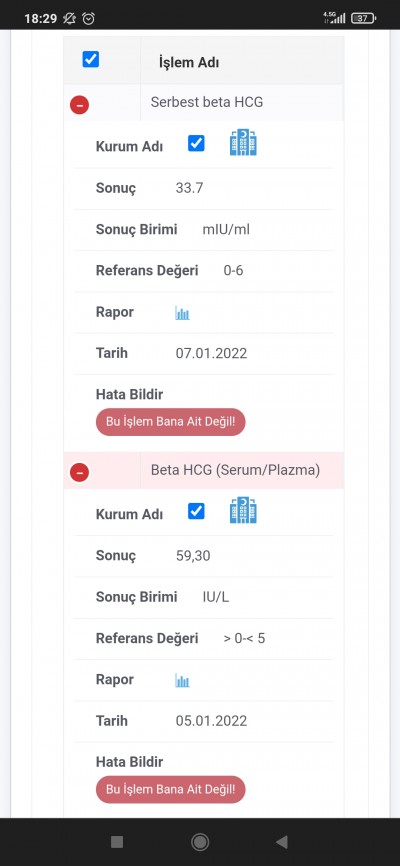The image size is (400, 866).
Task: Select the Beta HCG (Serum/Plazma) row title
Action: point(235,470)
